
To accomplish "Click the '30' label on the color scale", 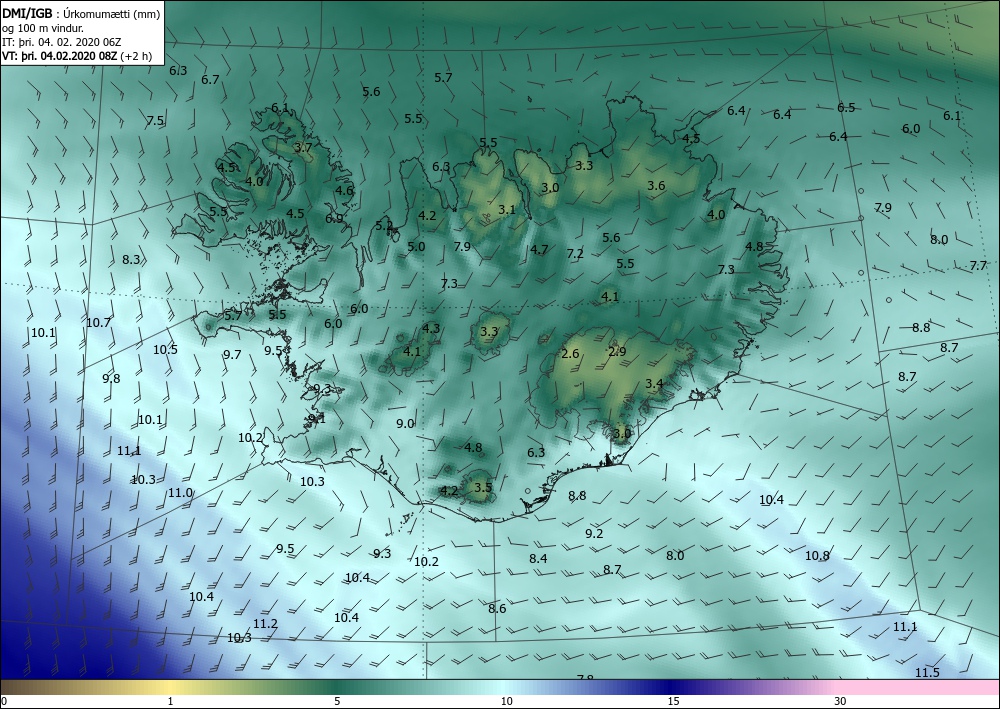I will (841, 702).
